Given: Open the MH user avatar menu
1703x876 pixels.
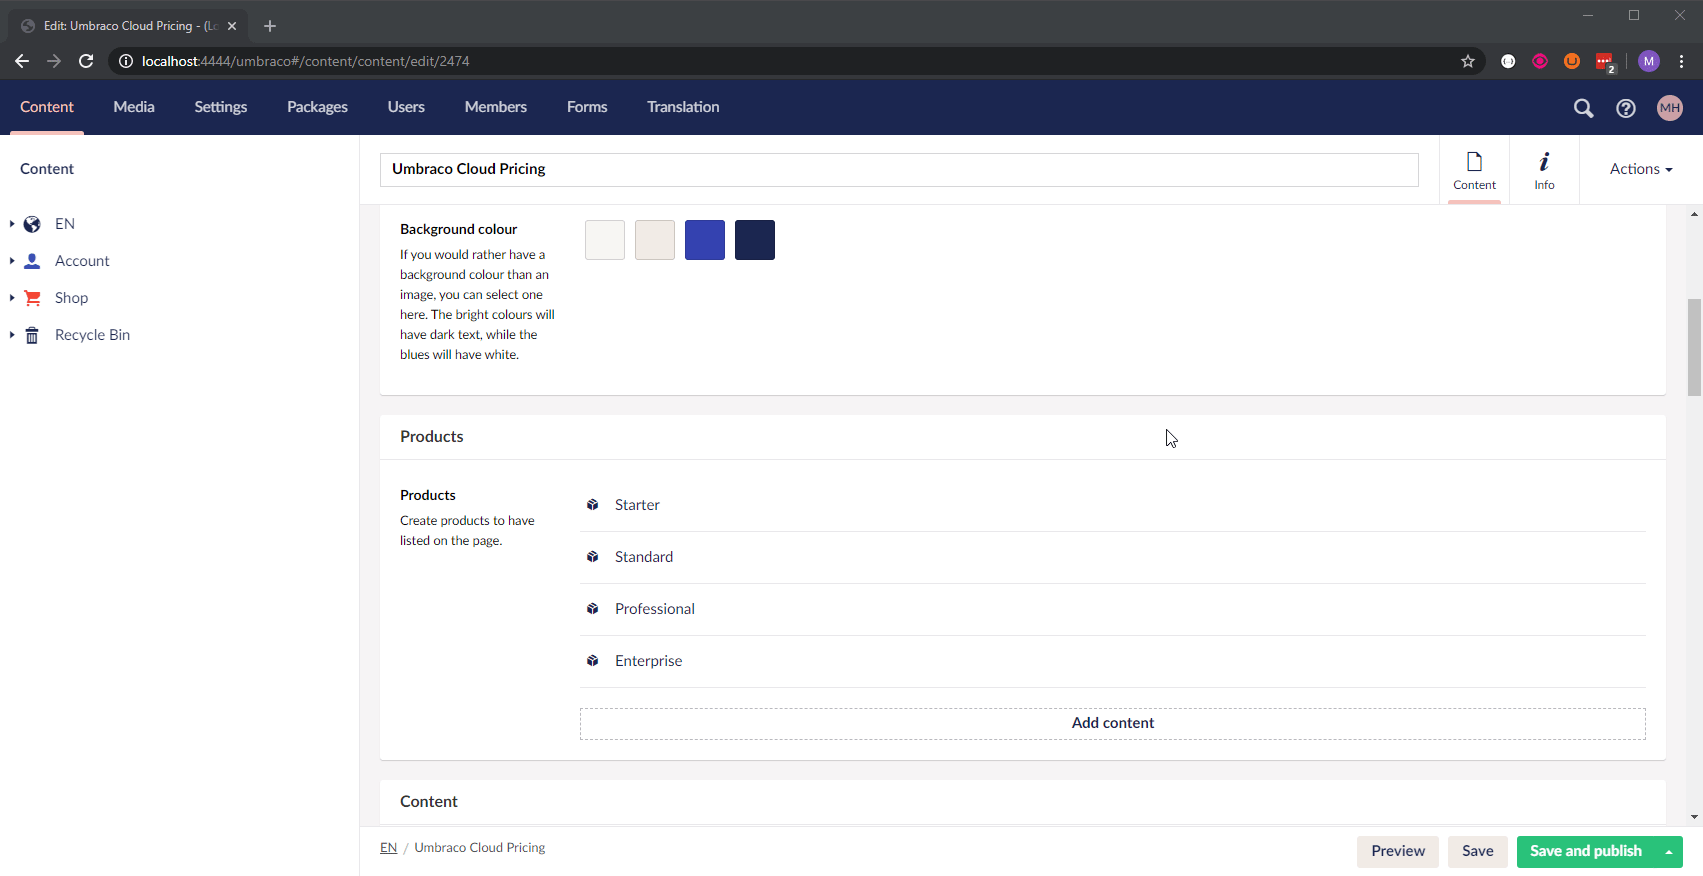Looking at the screenshot, I should click(x=1670, y=108).
